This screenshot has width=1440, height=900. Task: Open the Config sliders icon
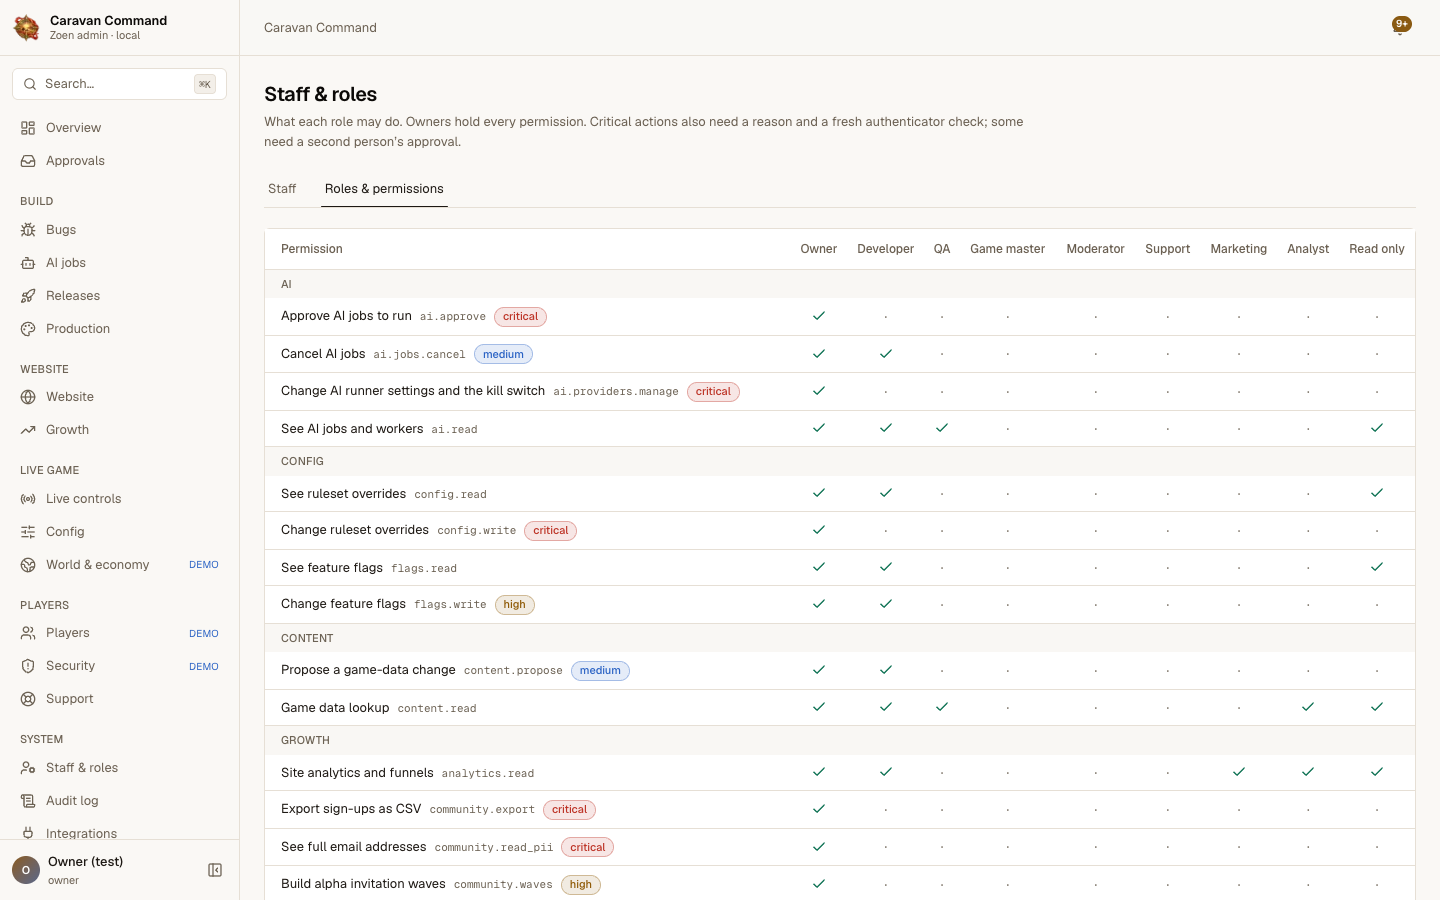coord(28,532)
